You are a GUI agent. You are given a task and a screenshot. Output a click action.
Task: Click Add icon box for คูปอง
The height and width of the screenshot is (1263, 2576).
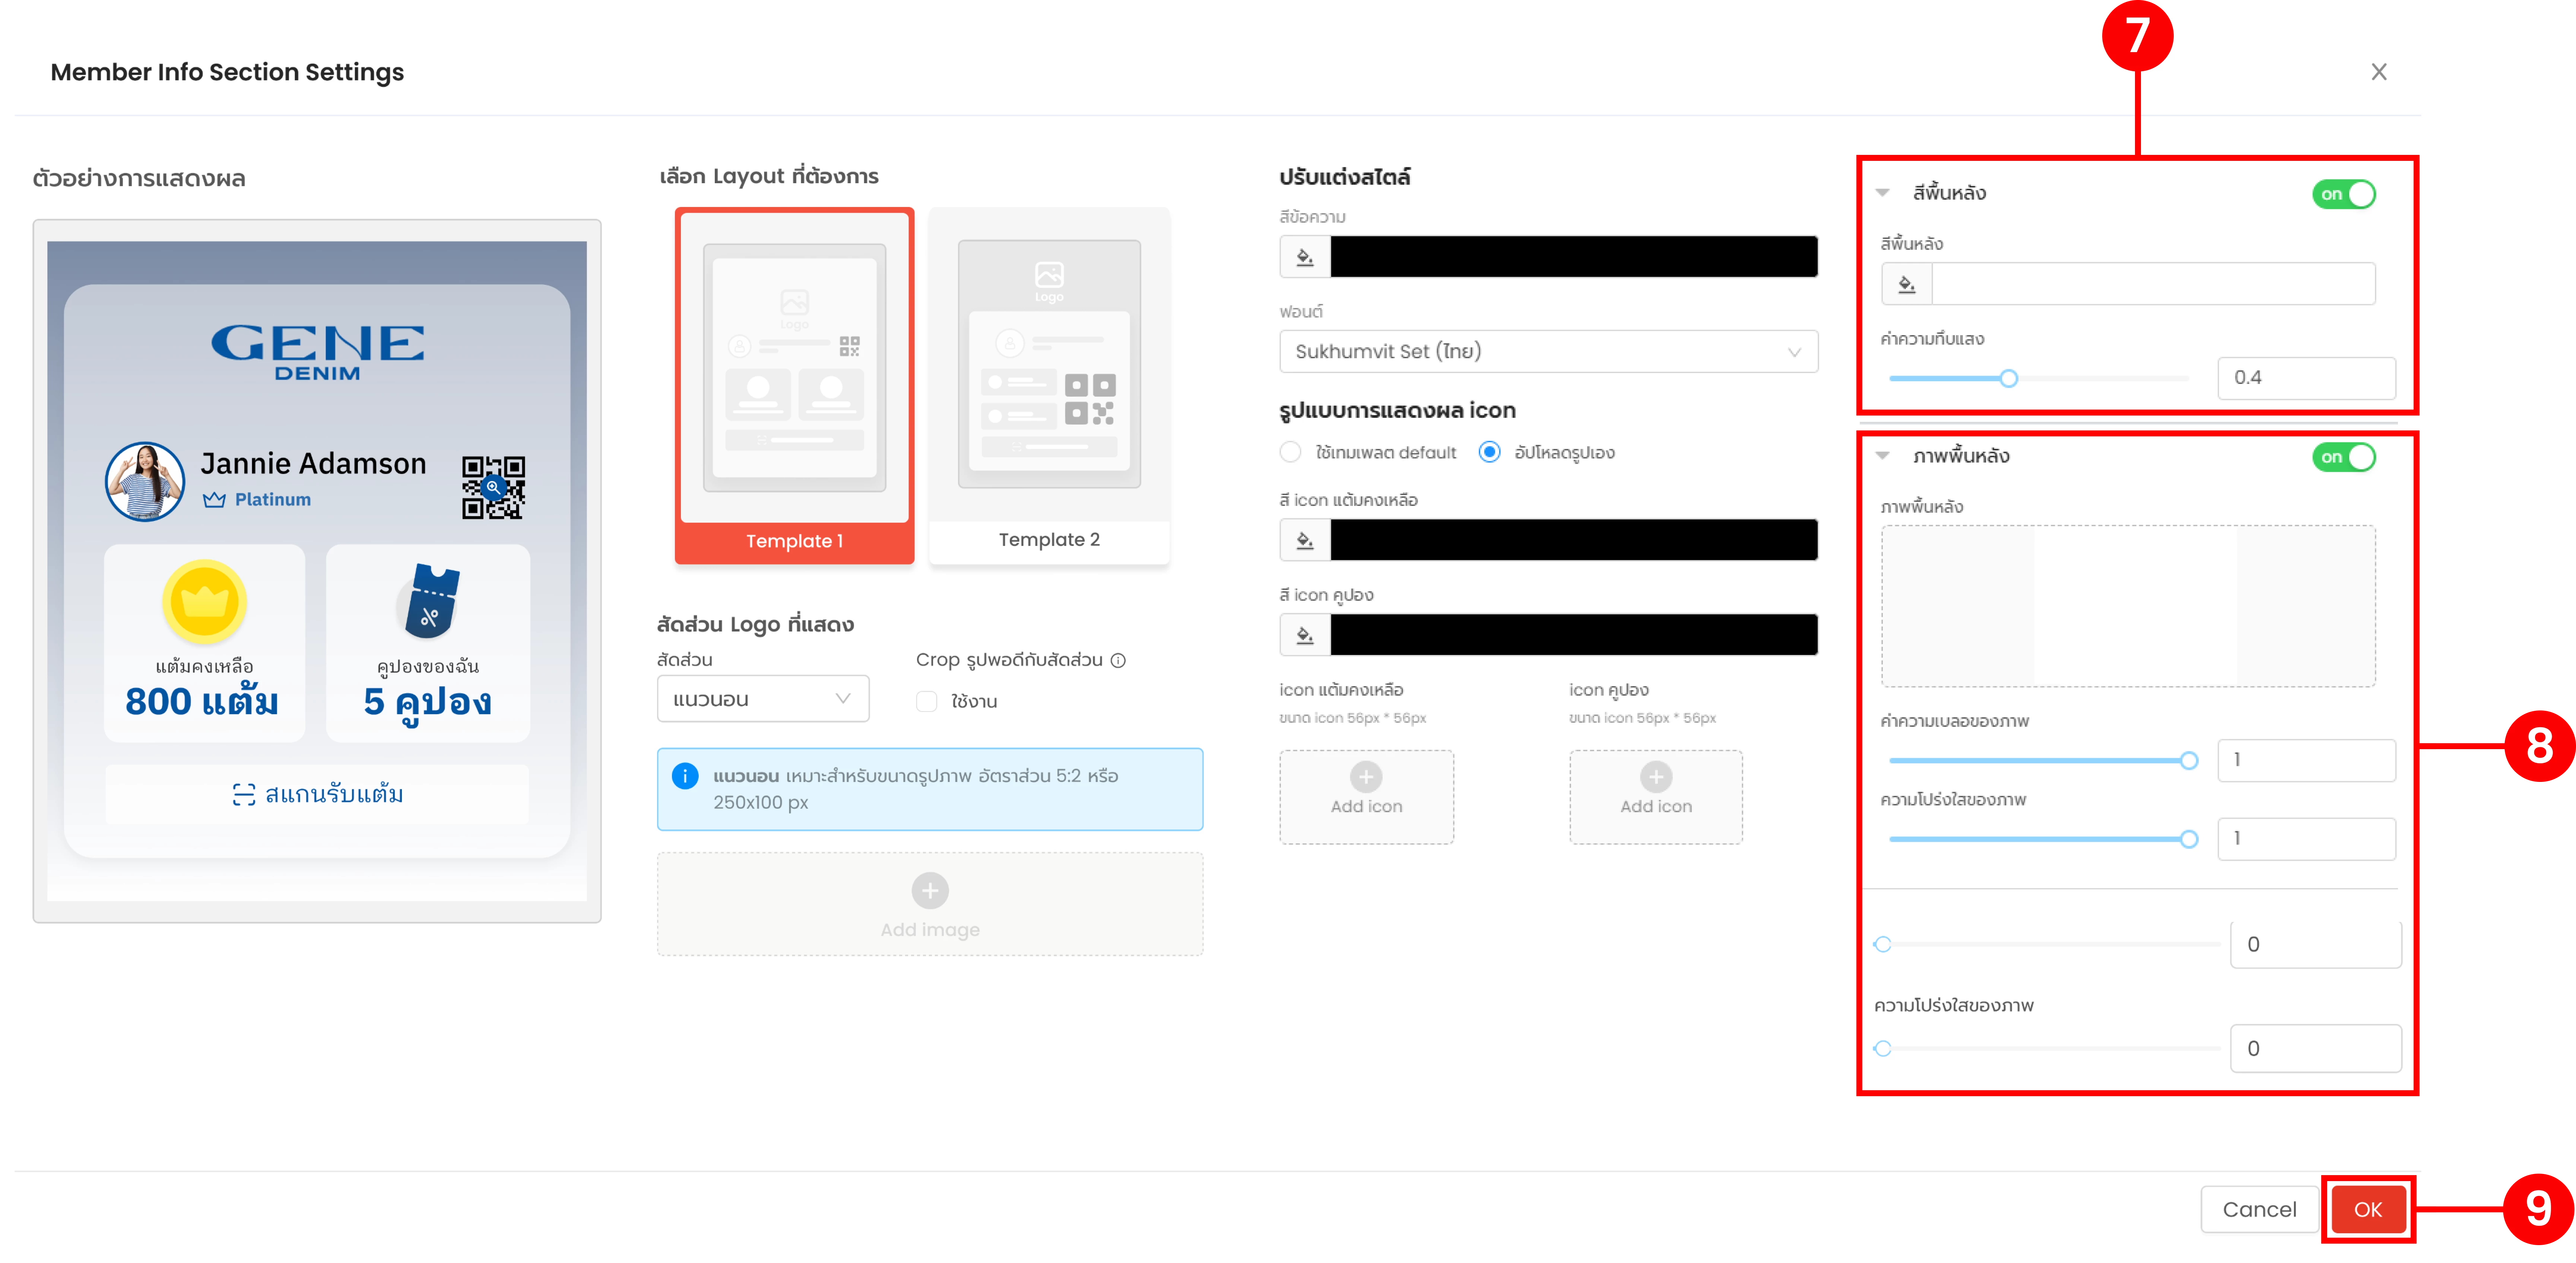(1656, 797)
